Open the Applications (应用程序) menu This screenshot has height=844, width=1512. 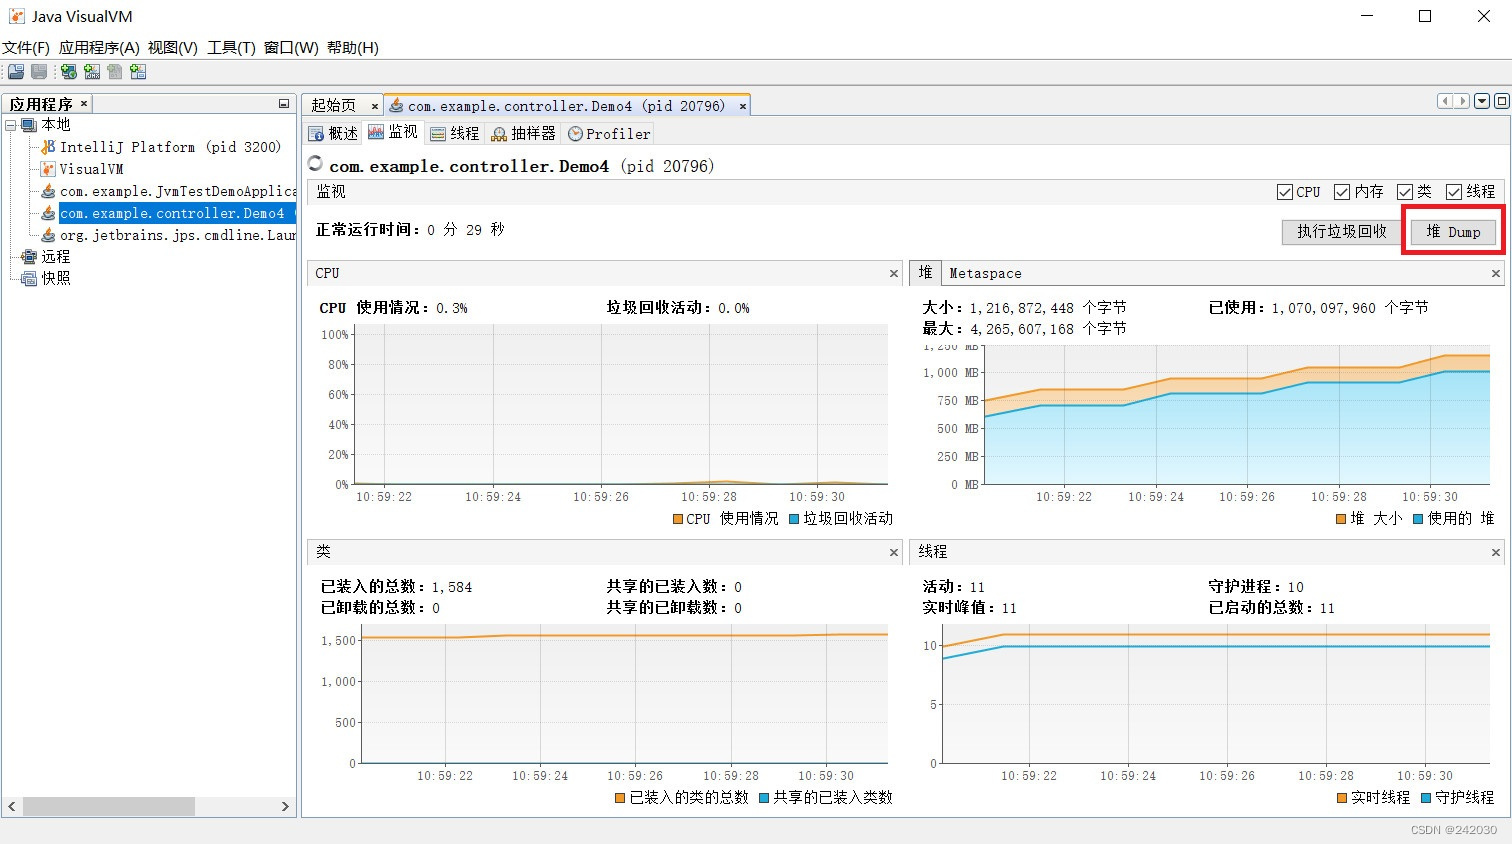point(99,48)
